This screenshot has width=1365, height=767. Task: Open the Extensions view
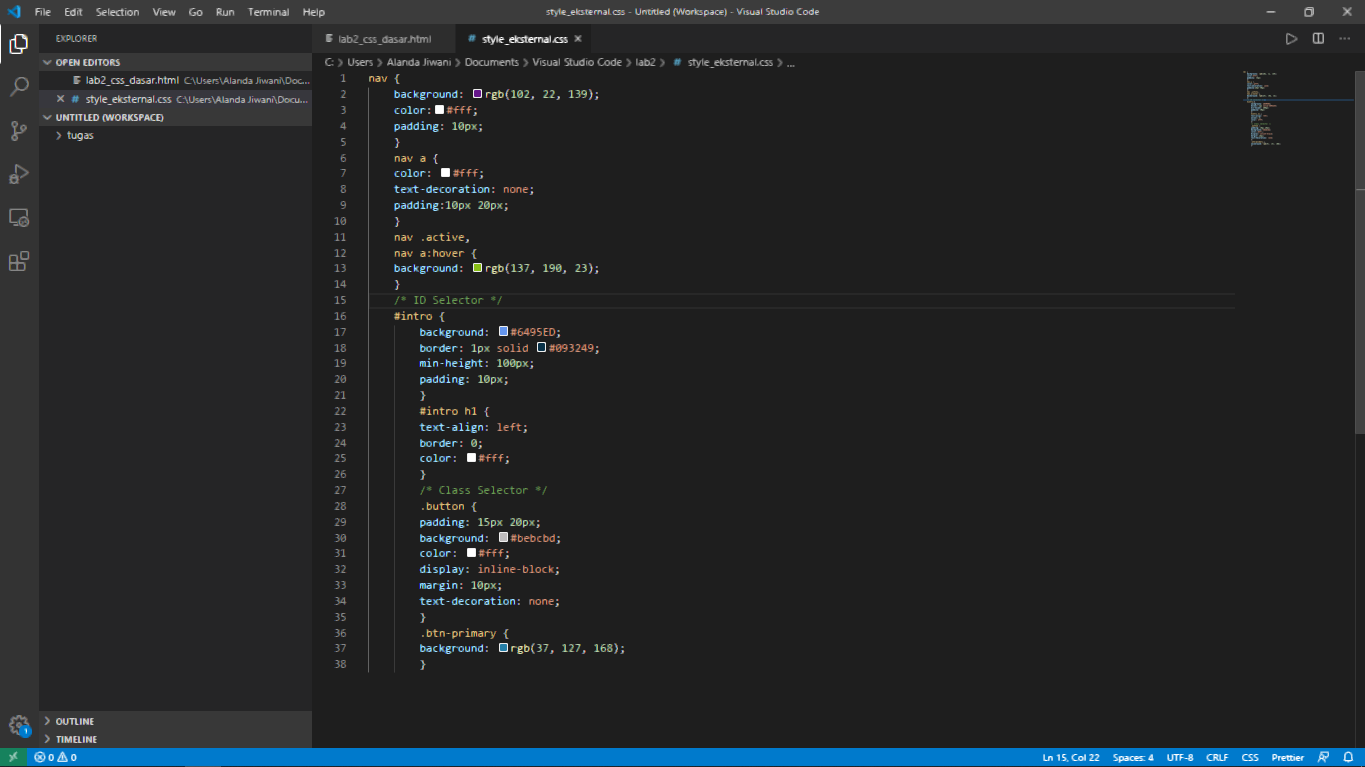coord(18,261)
